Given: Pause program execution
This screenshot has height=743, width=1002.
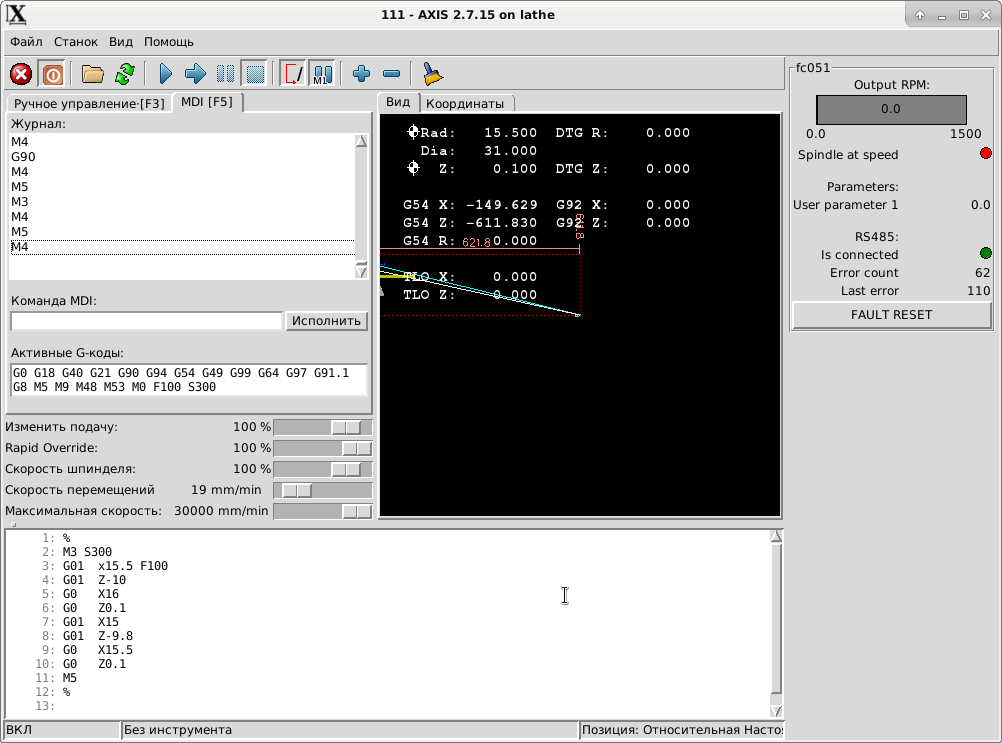Looking at the screenshot, I should (225, 74).
